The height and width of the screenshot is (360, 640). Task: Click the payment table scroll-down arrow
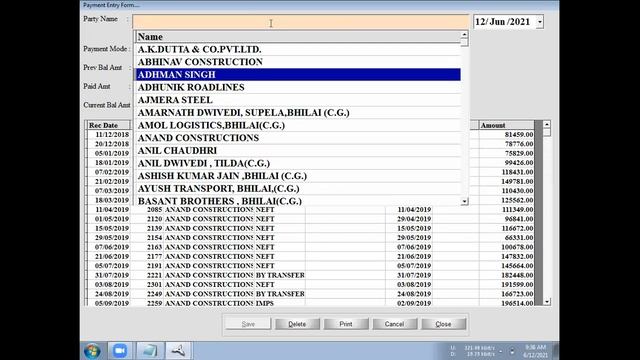[547, 302]
